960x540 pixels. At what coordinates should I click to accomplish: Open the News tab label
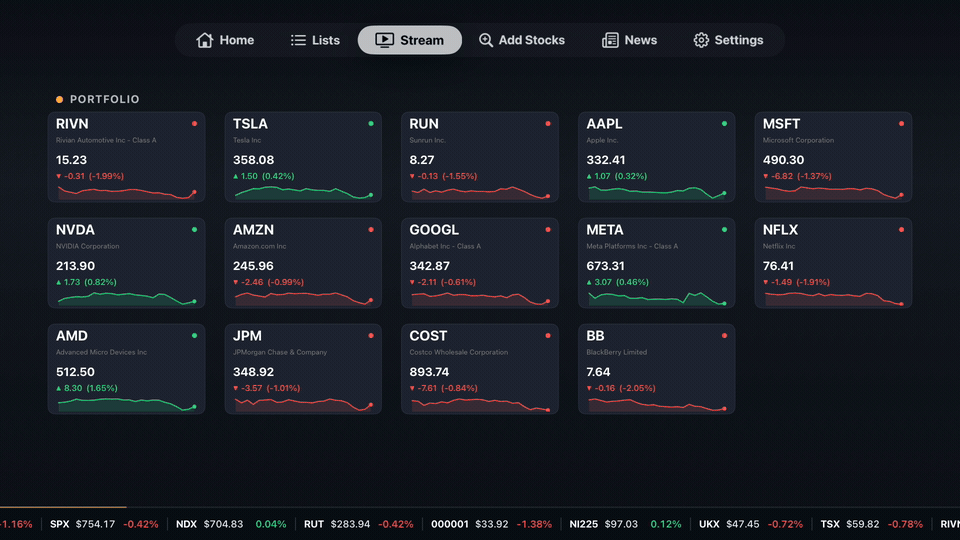pos(640,40)
